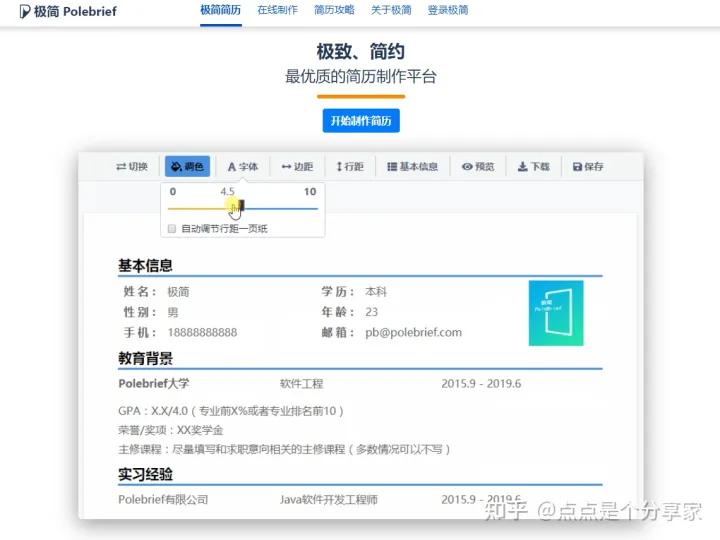This screenshot has width=720, height=540.
Task: Click the 保存 save button
Action: point(588,166)
